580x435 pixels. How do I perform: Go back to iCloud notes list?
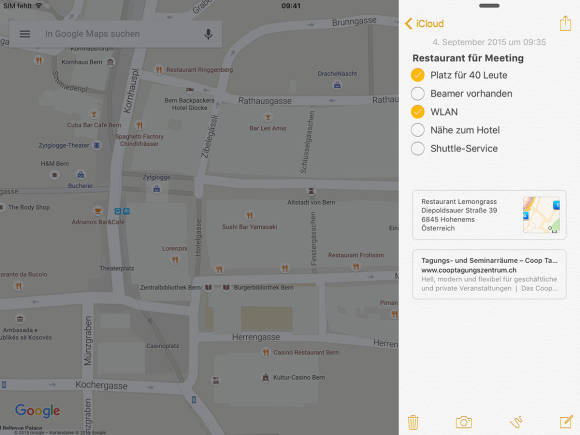(425, 24)
